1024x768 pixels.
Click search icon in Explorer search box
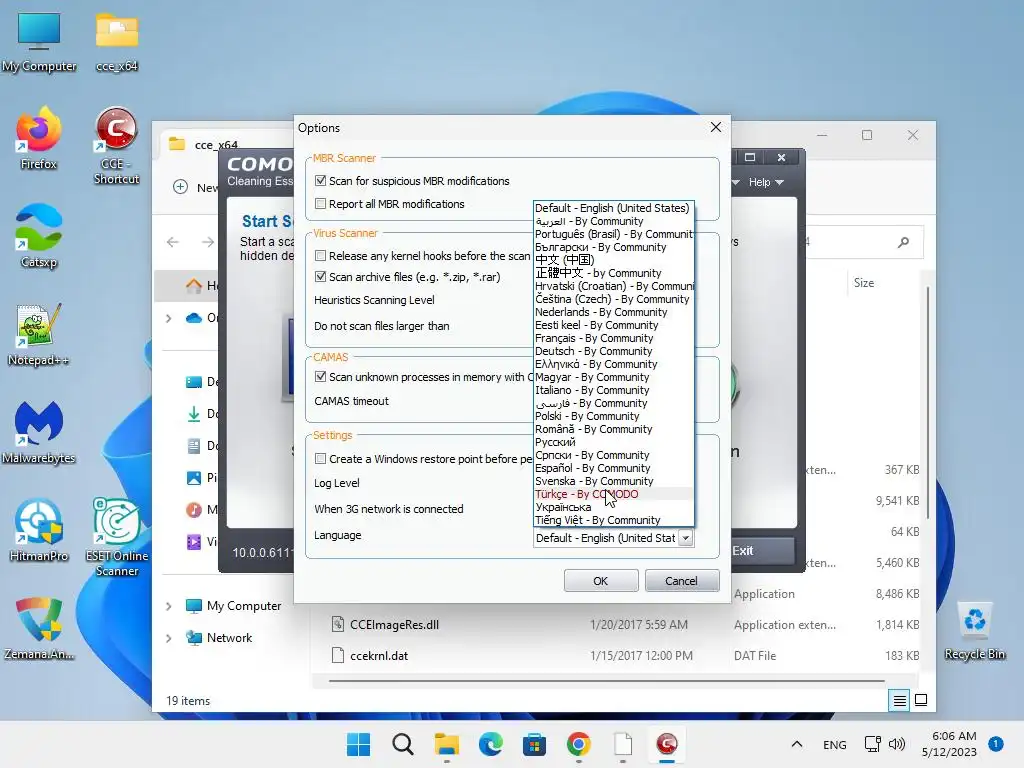903,242
